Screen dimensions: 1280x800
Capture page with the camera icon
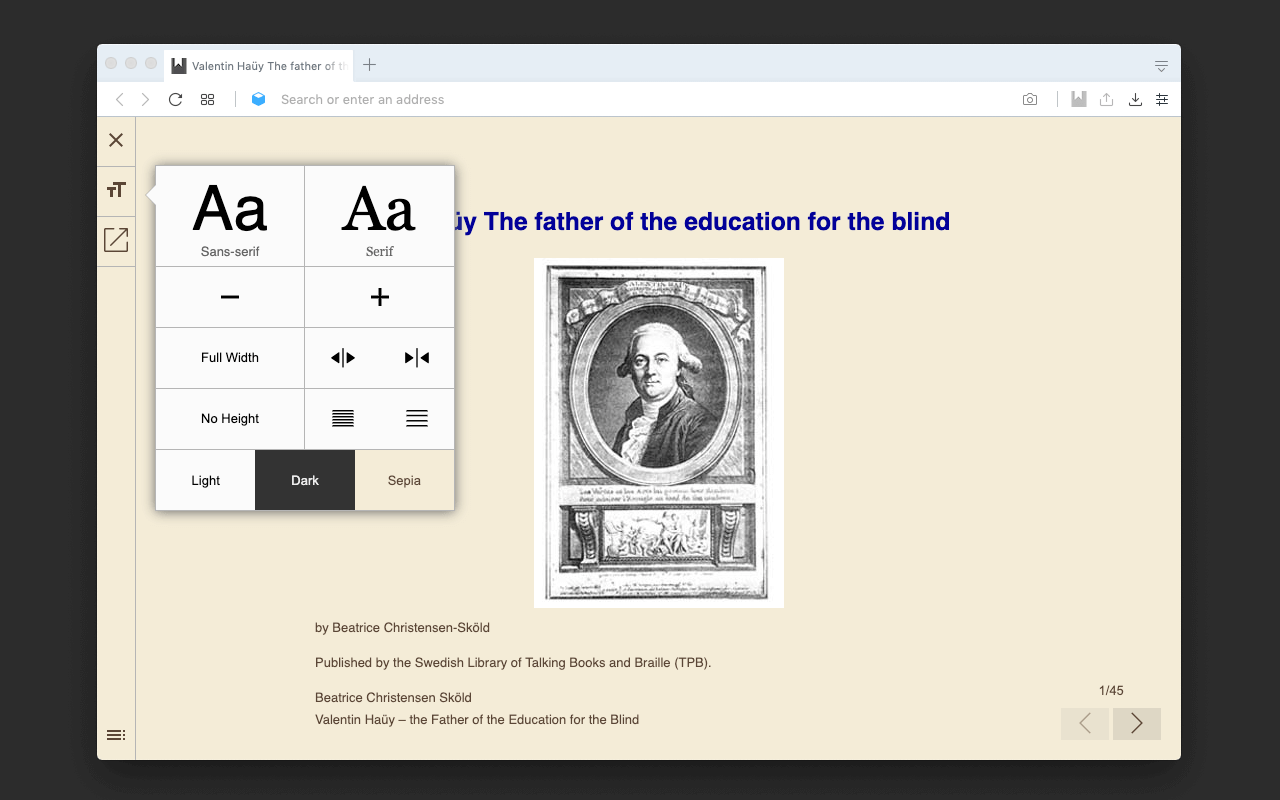[x=1030, y=99]
